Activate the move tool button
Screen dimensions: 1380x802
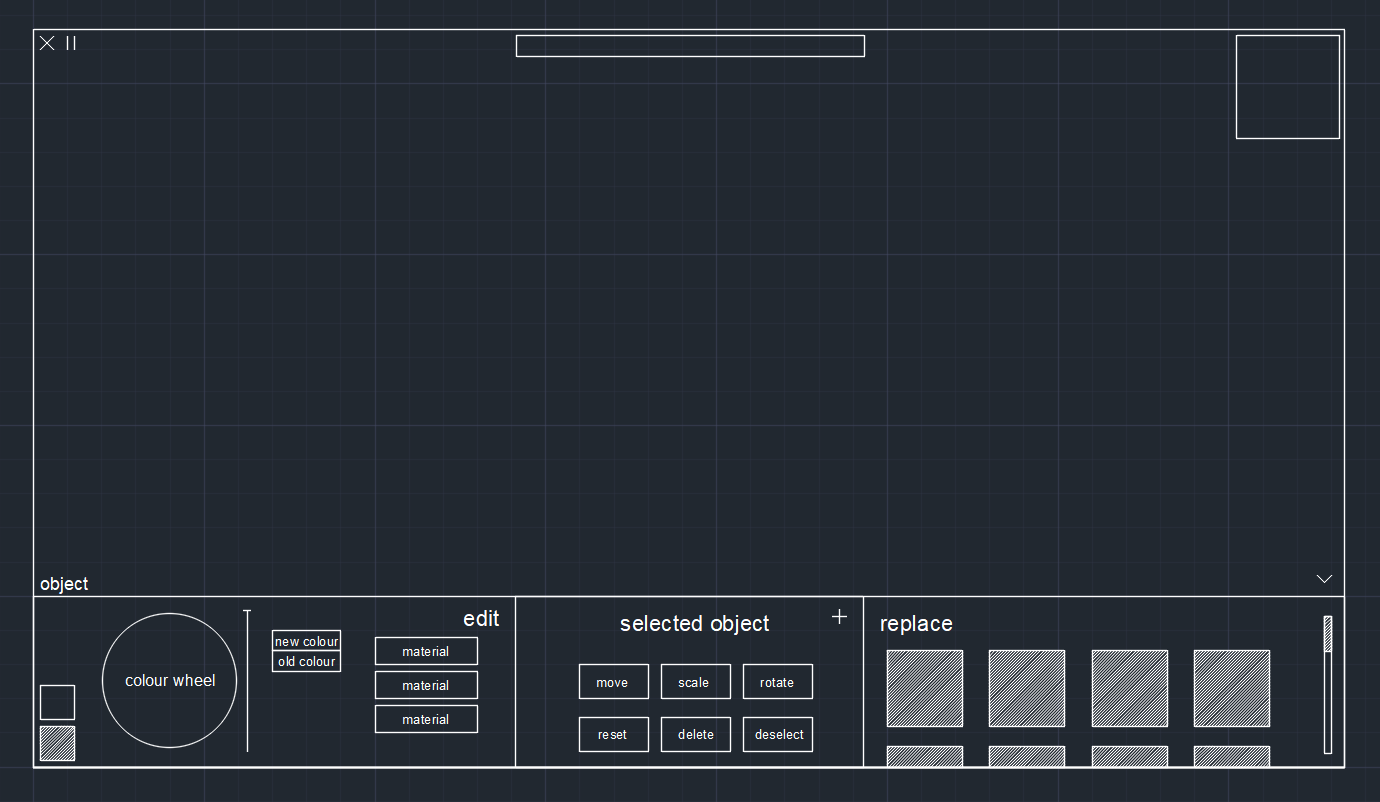click(613, 682)
